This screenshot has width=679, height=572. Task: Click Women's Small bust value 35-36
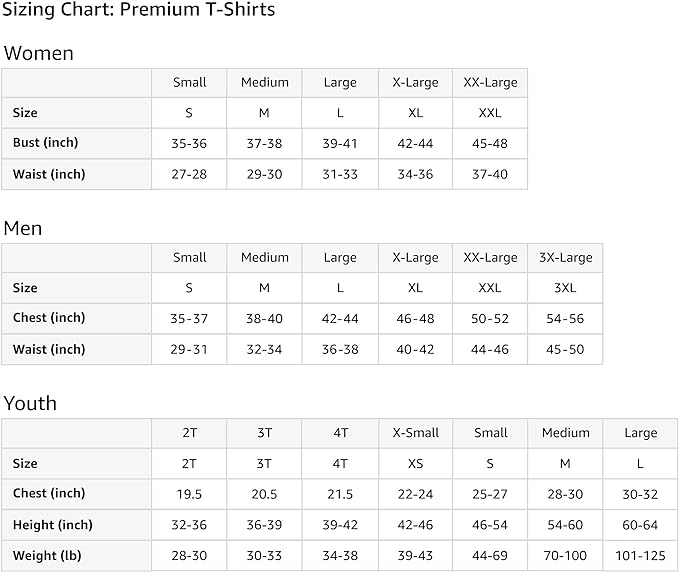[189, 143]
